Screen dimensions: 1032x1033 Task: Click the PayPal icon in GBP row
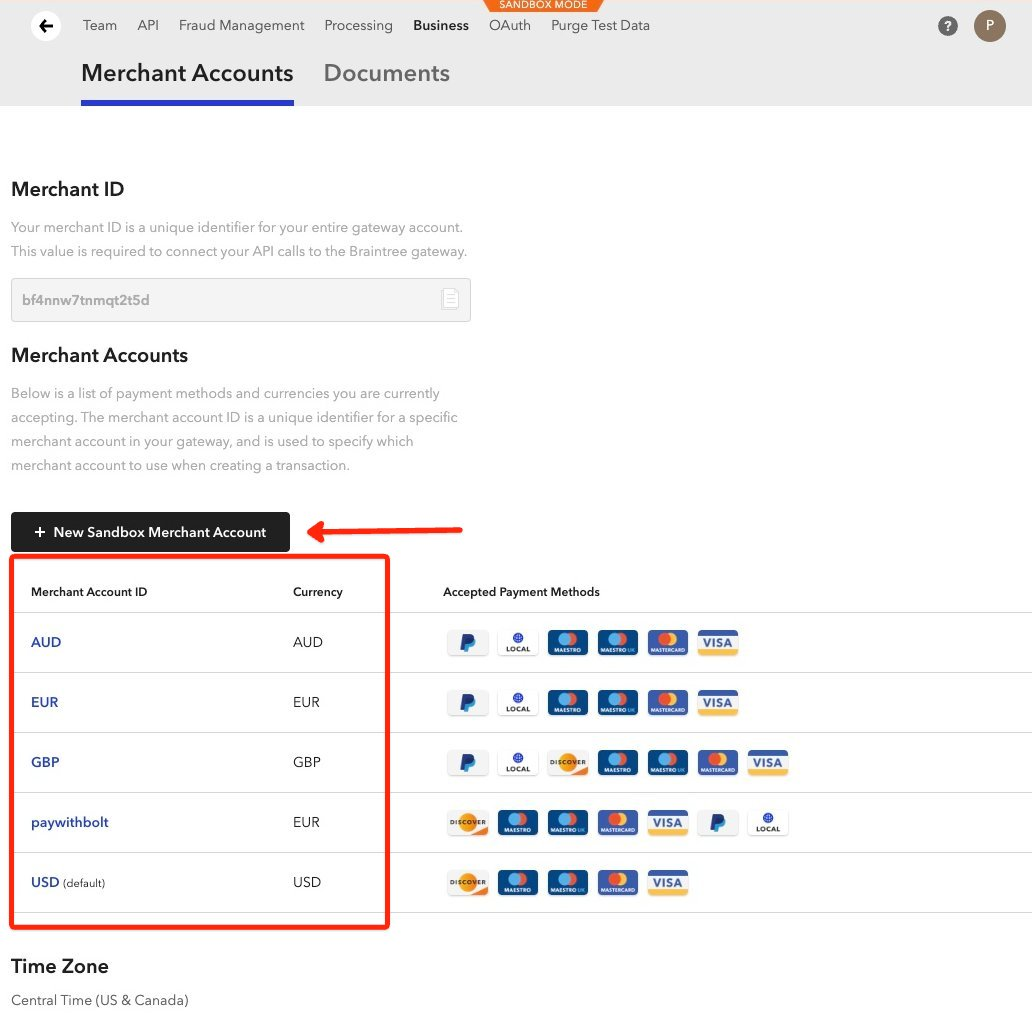[468, 762]
